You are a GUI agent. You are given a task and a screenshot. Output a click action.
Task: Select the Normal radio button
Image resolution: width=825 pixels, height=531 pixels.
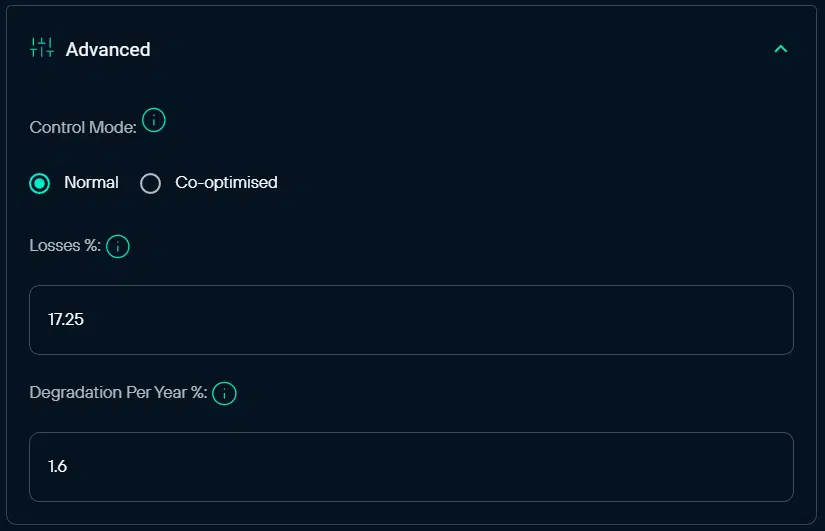40,183
